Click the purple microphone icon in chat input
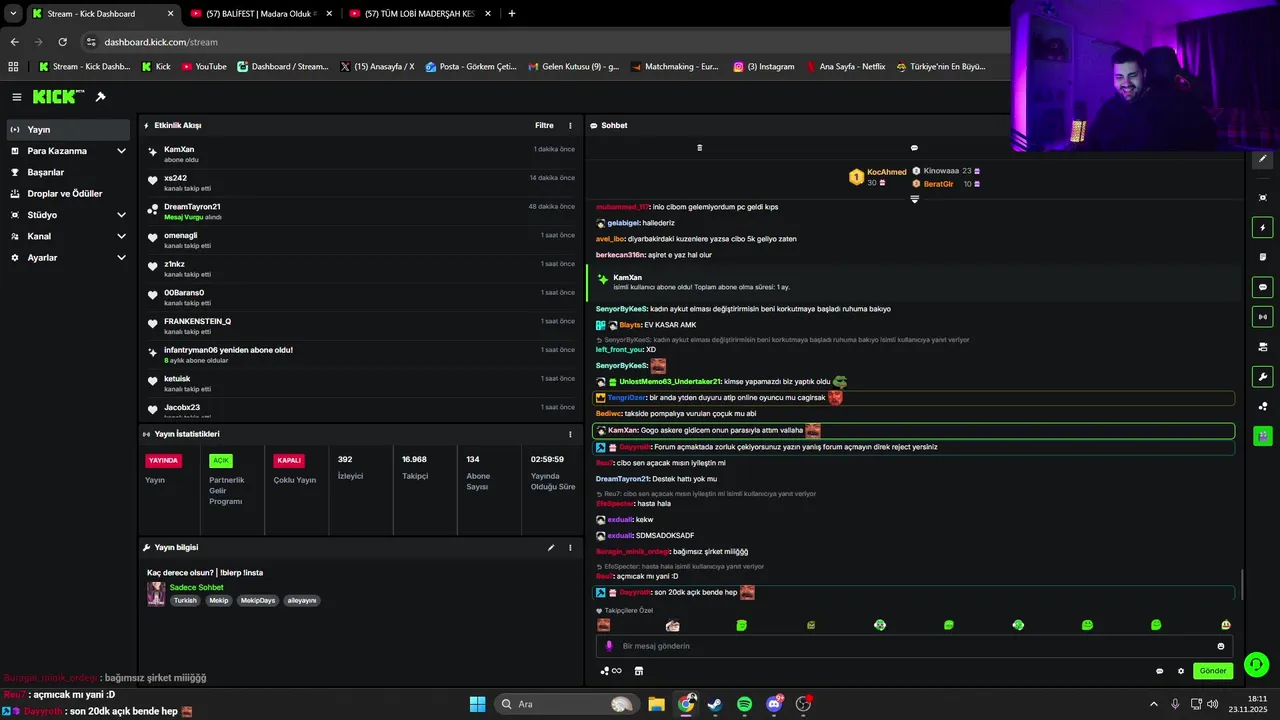1280x720 pixels. click(609, 646)
